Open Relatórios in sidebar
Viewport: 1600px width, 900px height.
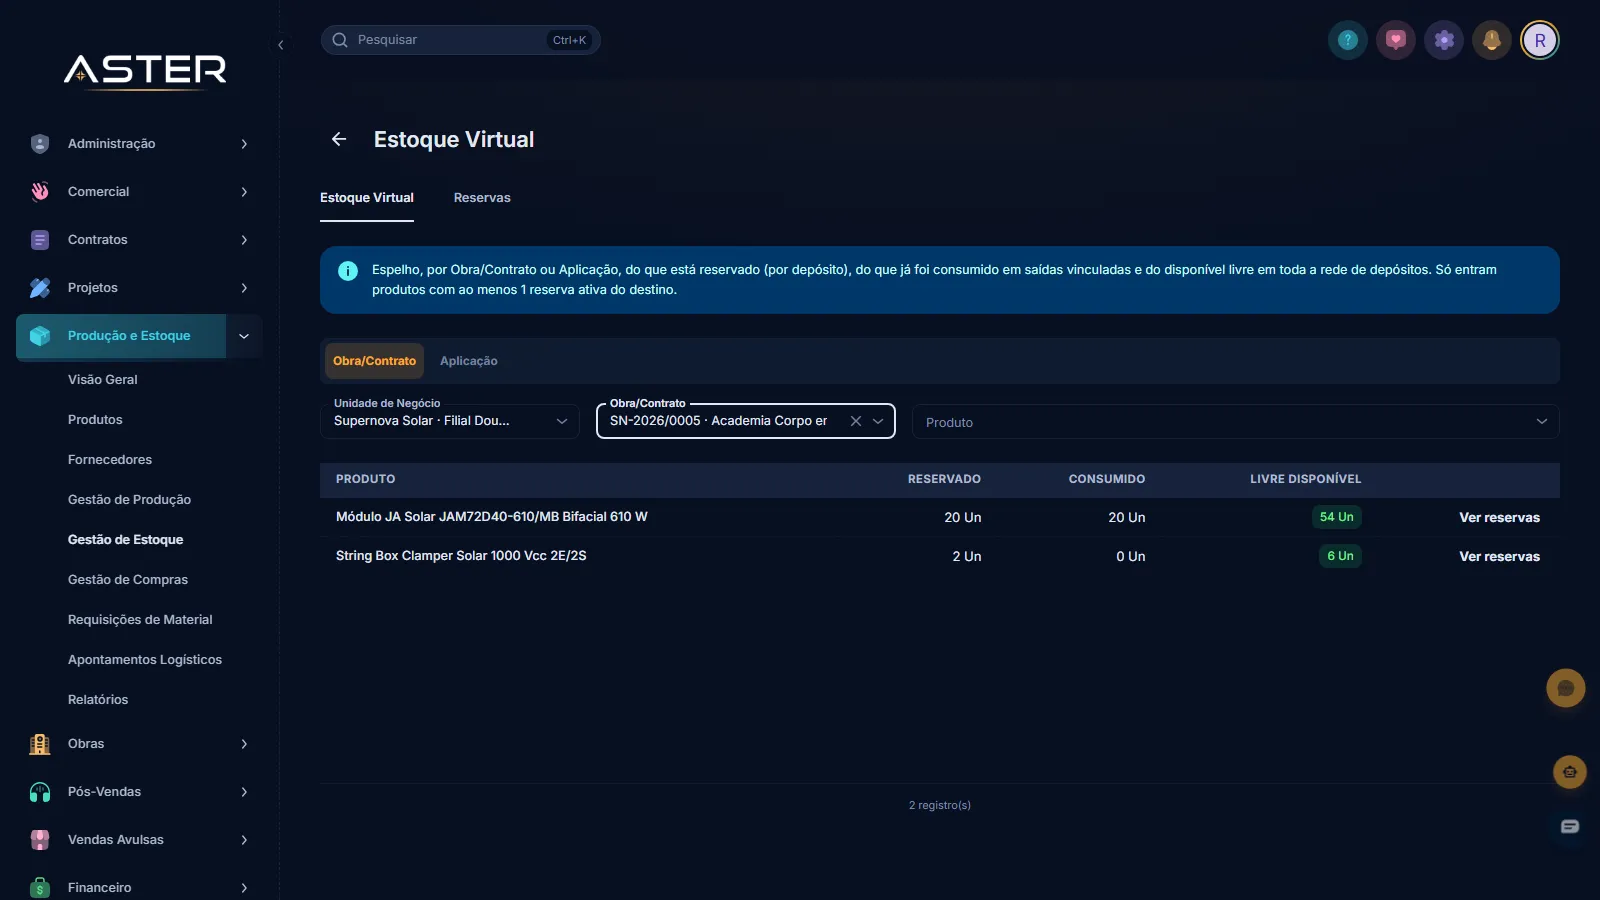coord(98,700)
